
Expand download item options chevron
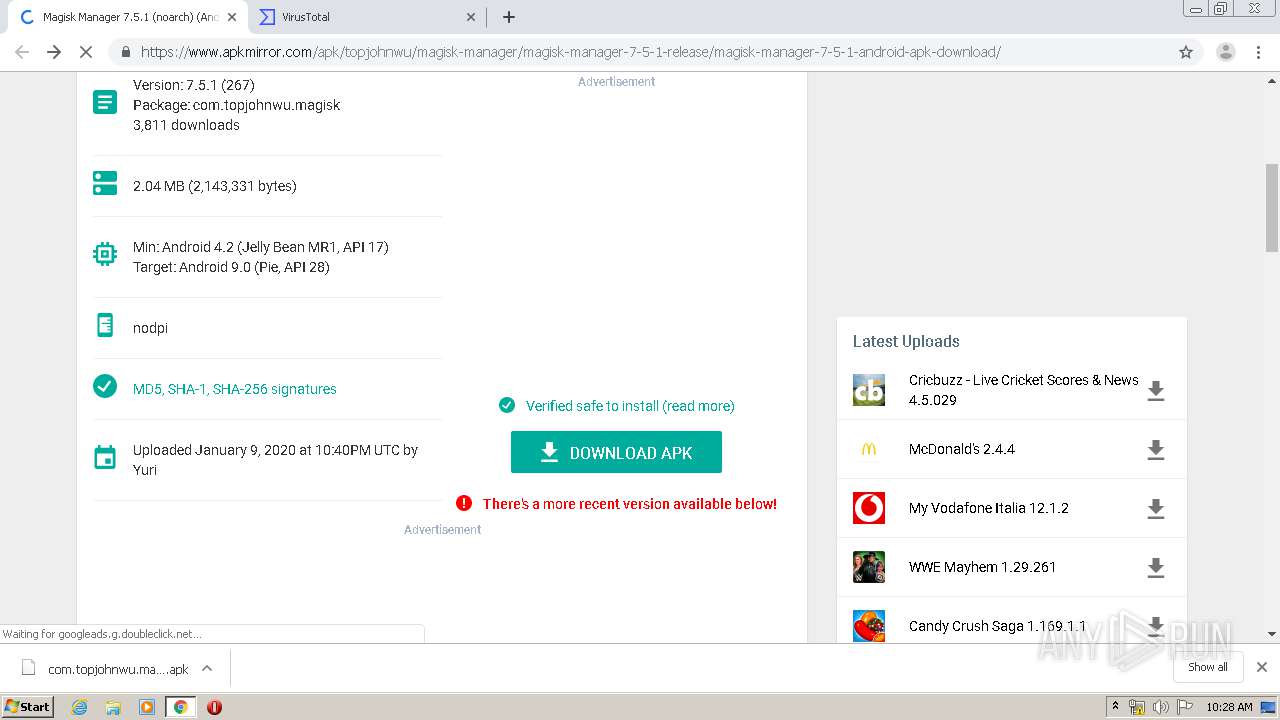207,668
